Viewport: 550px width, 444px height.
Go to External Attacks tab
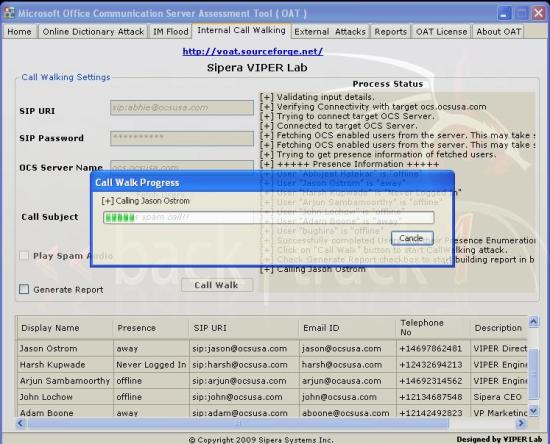(330, 32)
